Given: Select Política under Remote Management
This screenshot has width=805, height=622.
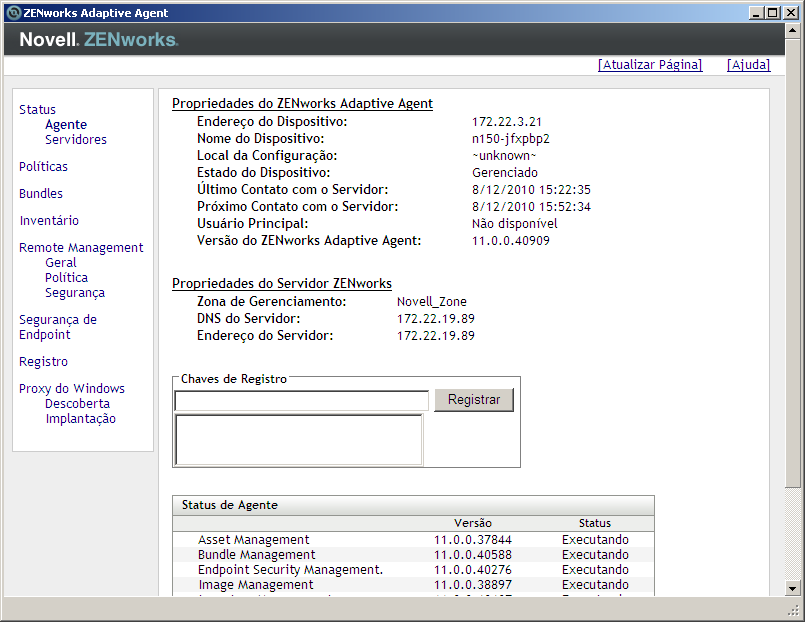Looking at the screenshot, I should pyautogui.click(x=66, y=277).
